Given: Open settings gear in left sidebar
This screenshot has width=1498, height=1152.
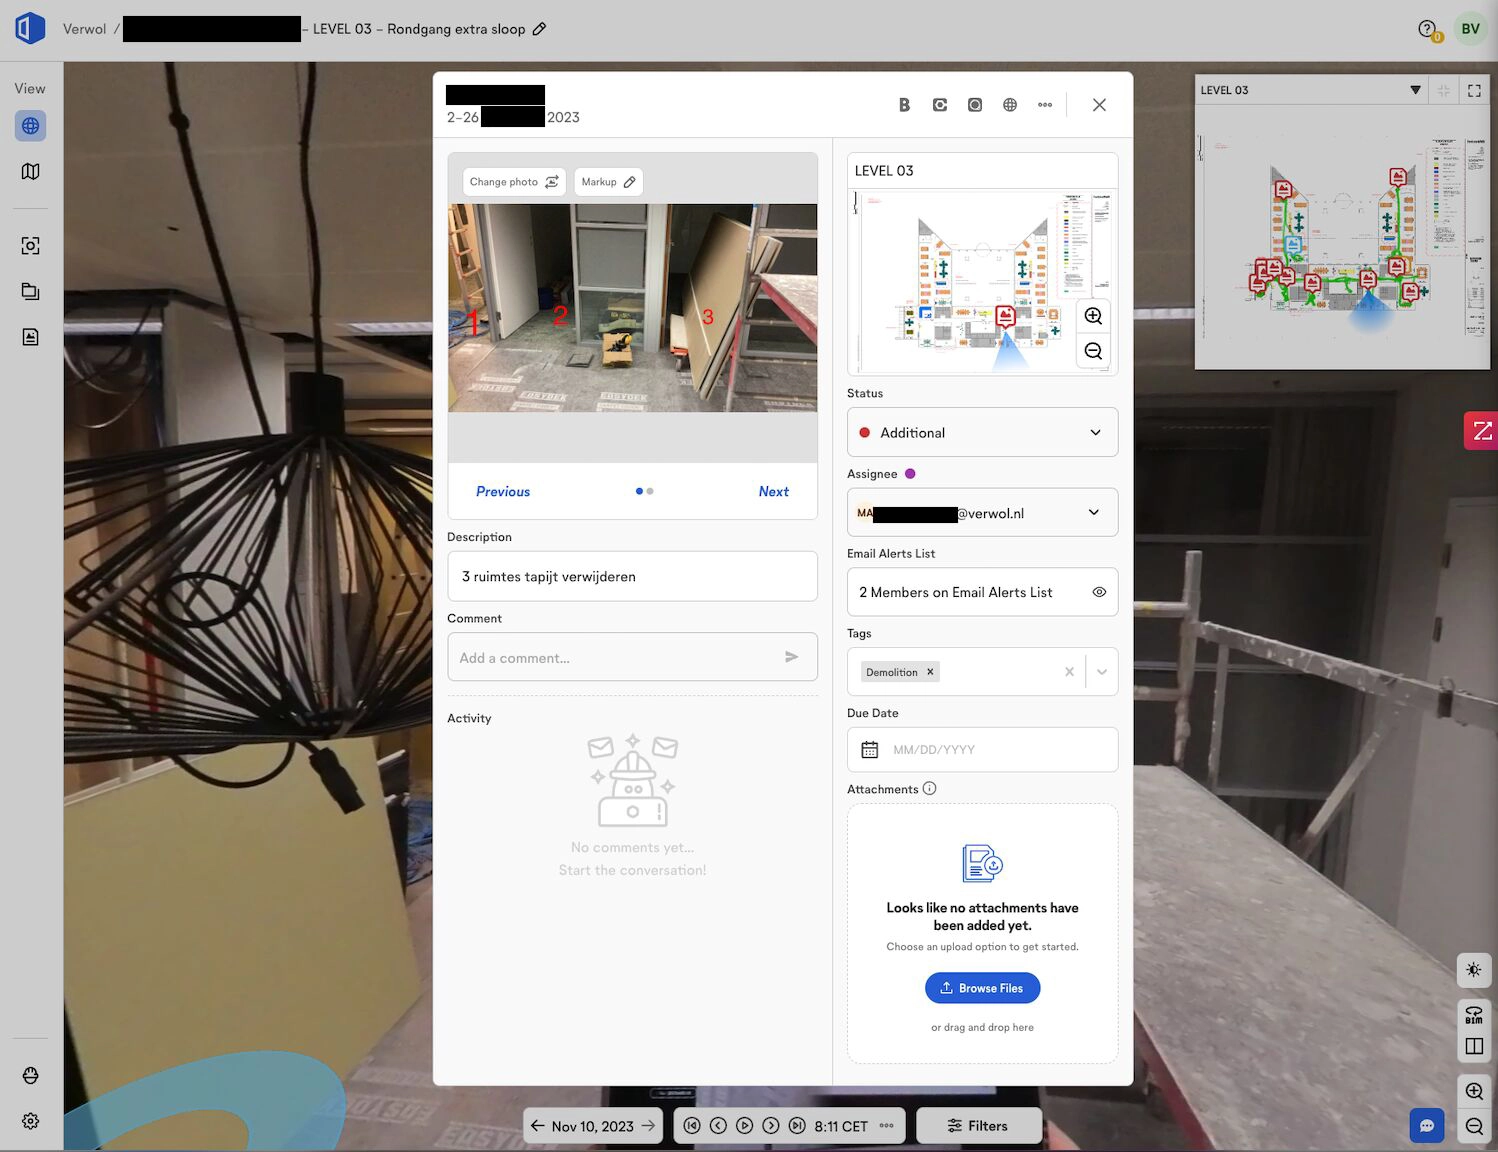Looking at the screenshot, I should [x=30, y=1121].
